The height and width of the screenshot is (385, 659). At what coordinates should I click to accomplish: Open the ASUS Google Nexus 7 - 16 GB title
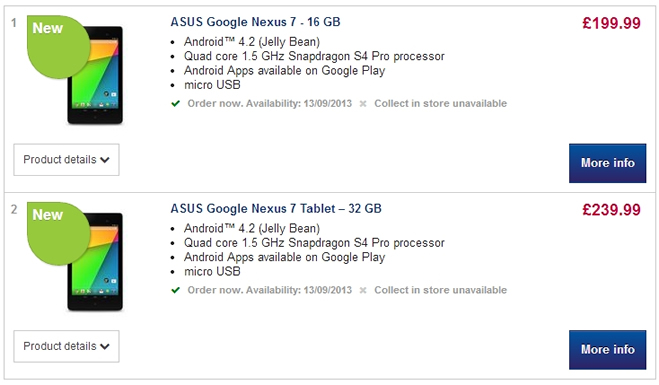click(255, 22)
